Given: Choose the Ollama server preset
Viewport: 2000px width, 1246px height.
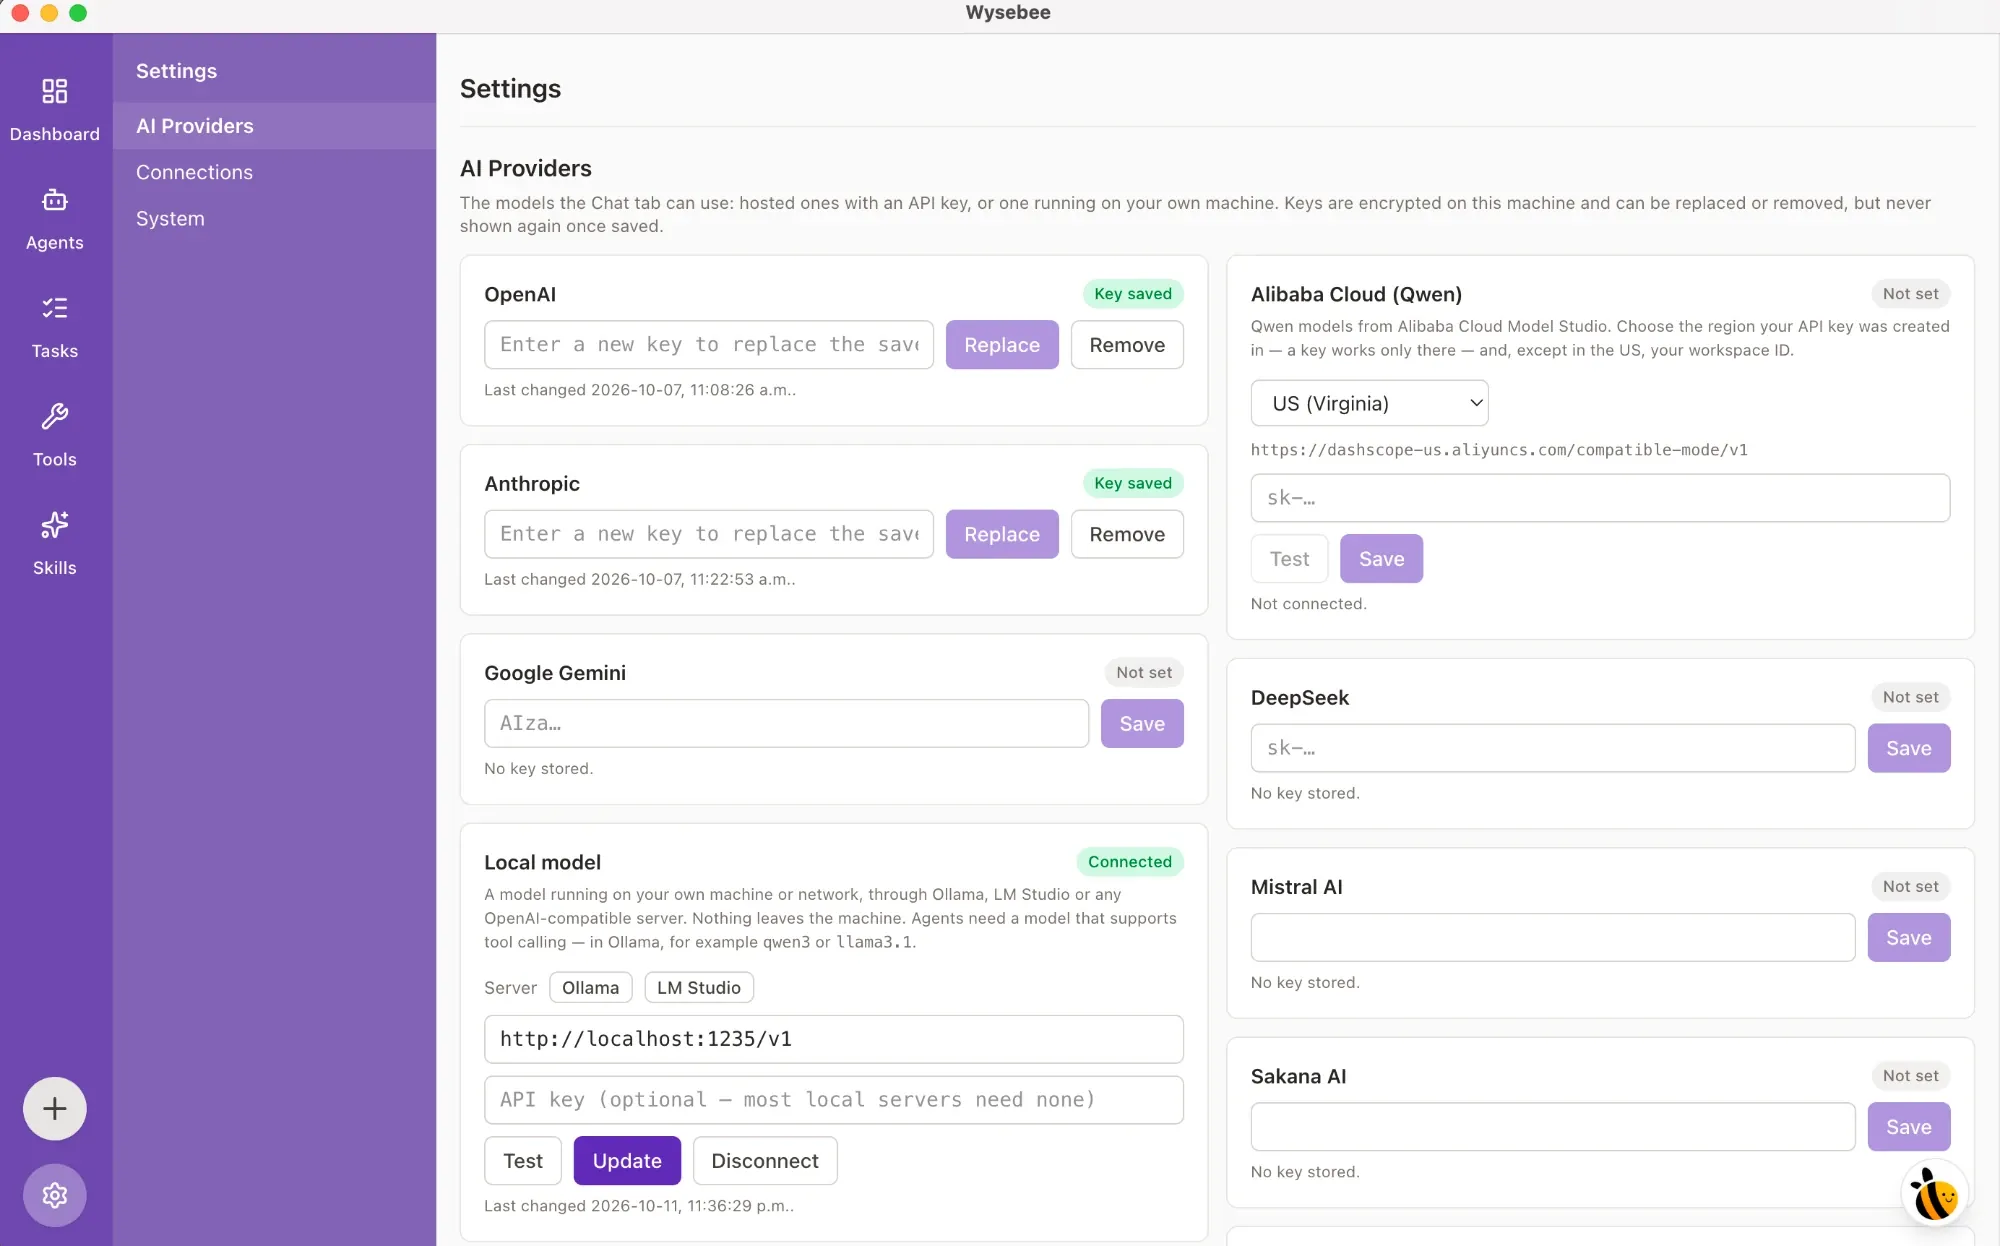Looking at the screenshot, I should [590, 987].
